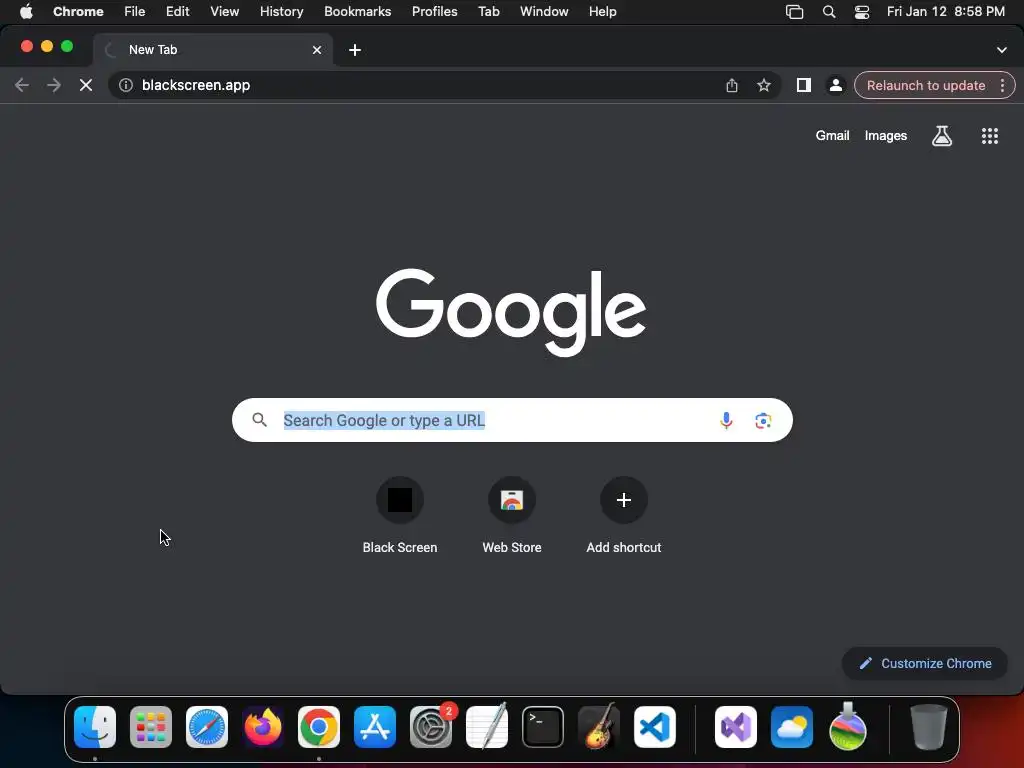Click Chrome icon in the Dock

pyautogui.click(x=319, y=726)
